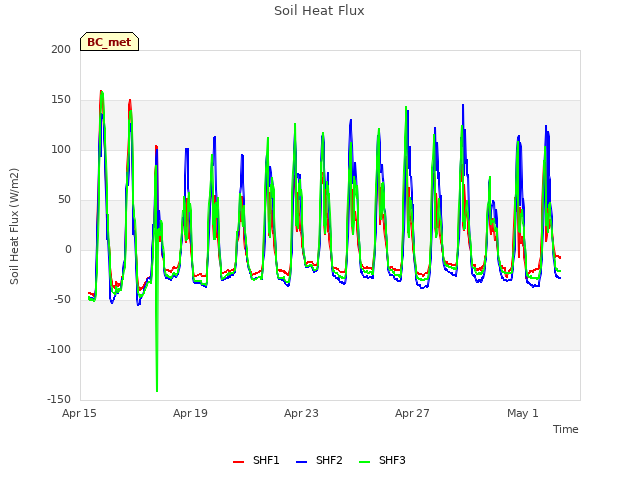Toggle the SHF2 legend entry

[x=319, y=460]
